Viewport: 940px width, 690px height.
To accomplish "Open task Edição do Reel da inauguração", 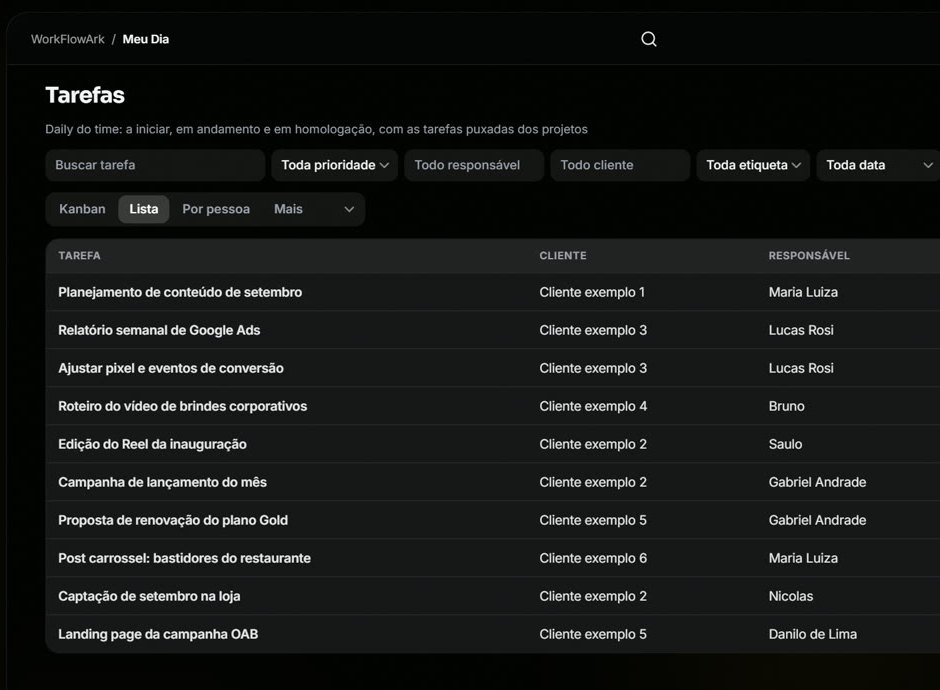I will (x=152, y=444).
